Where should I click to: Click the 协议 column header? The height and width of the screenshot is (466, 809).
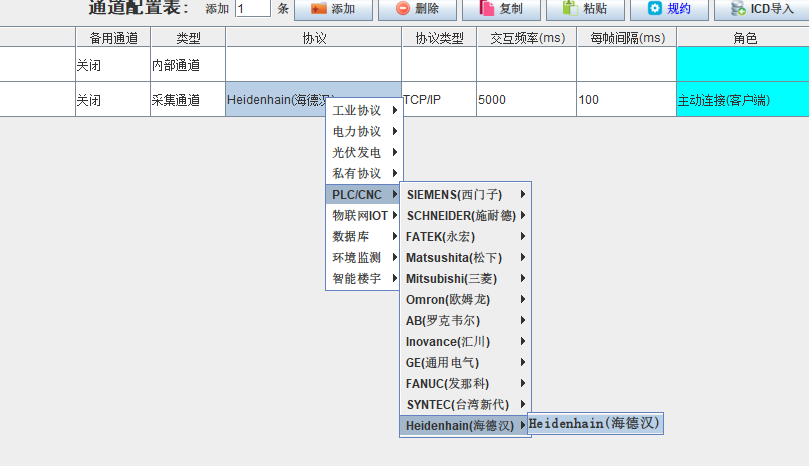314,38
